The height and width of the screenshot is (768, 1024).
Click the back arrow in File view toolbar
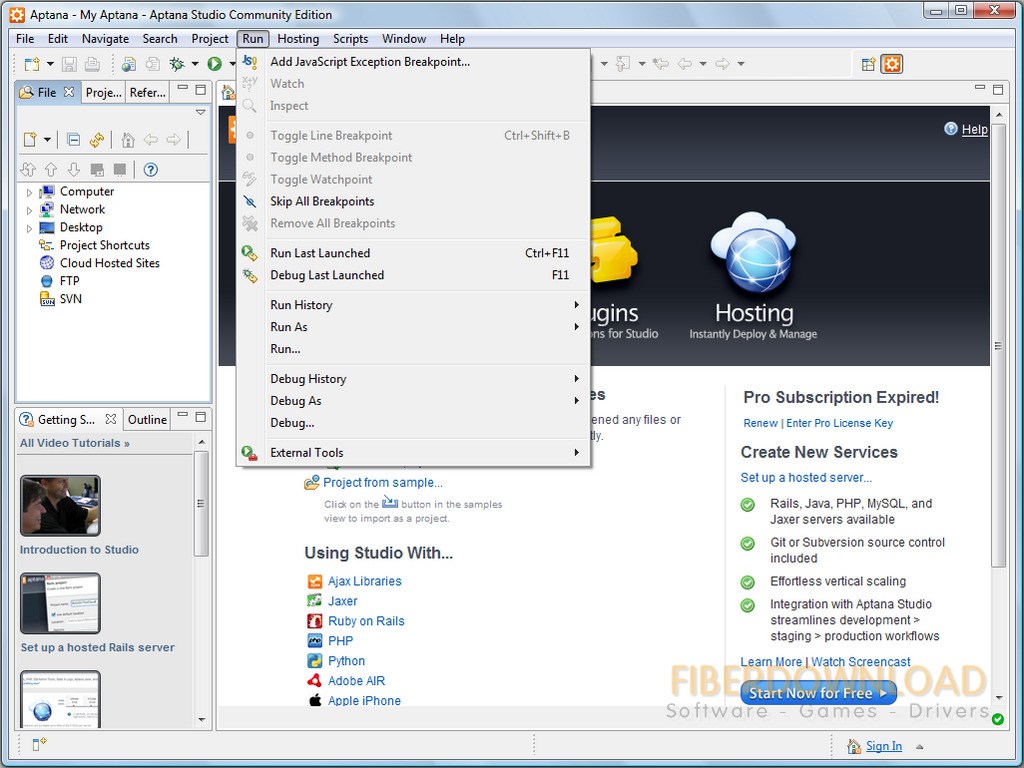click(x=151, y=139)
